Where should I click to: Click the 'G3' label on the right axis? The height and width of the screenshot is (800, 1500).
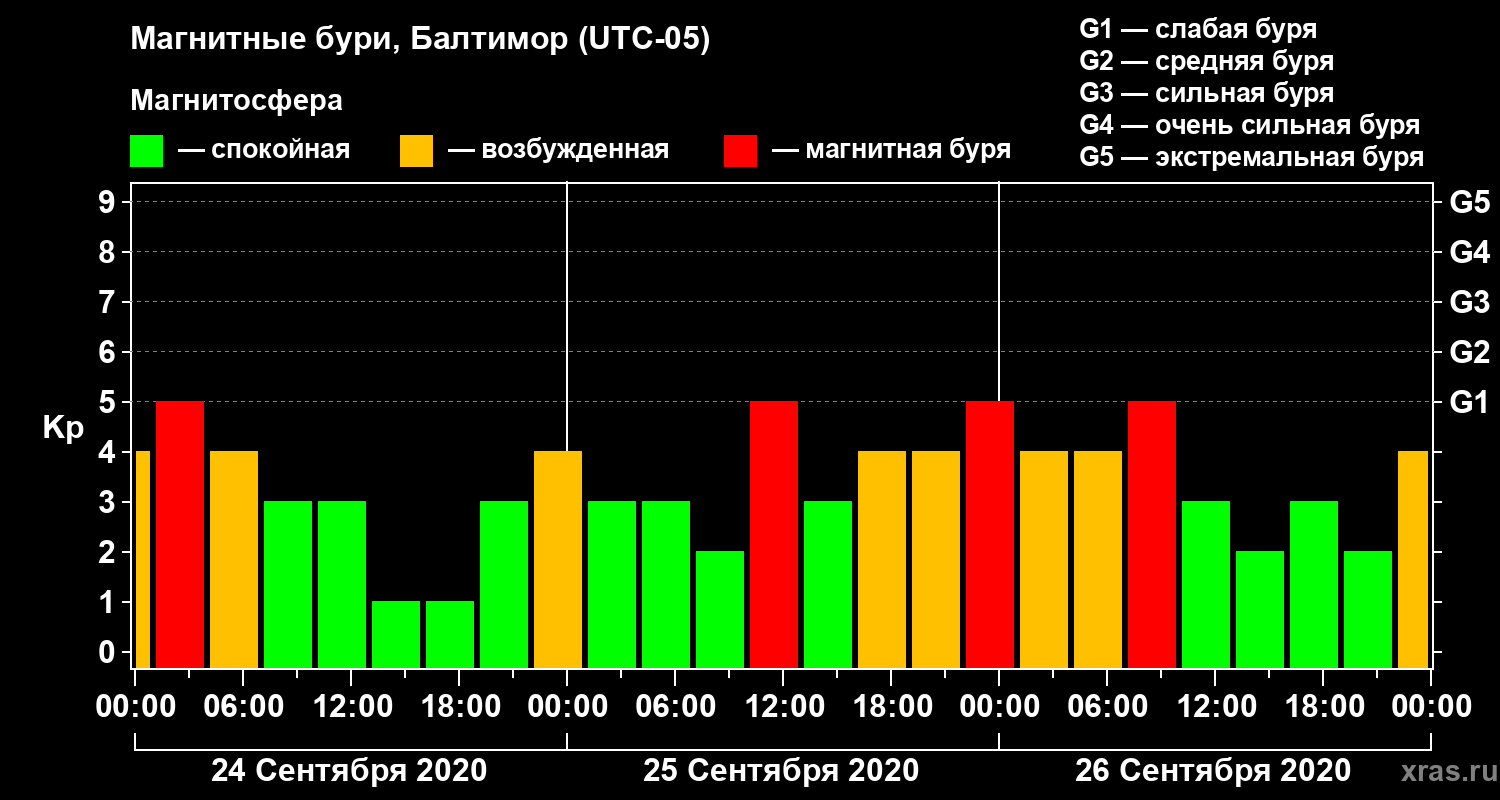pyautogui.click(x=1470, y=302)
